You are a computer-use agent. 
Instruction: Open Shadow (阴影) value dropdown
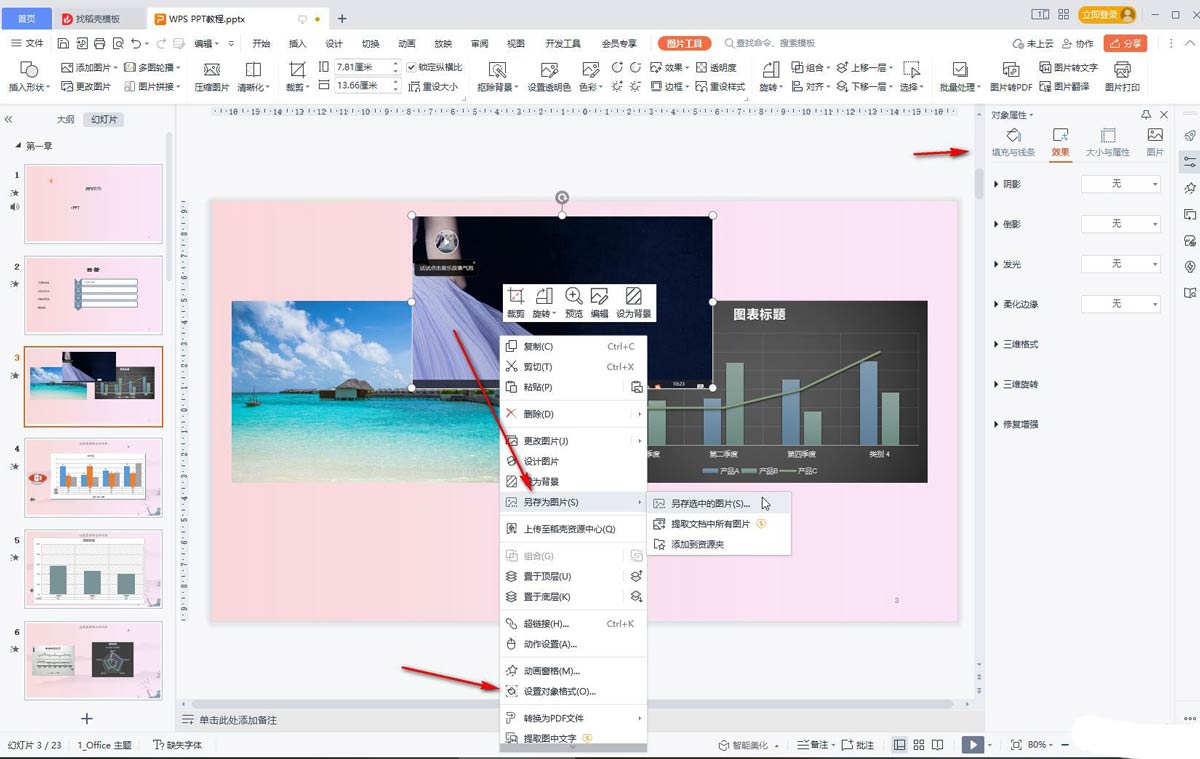[1121, 184]
